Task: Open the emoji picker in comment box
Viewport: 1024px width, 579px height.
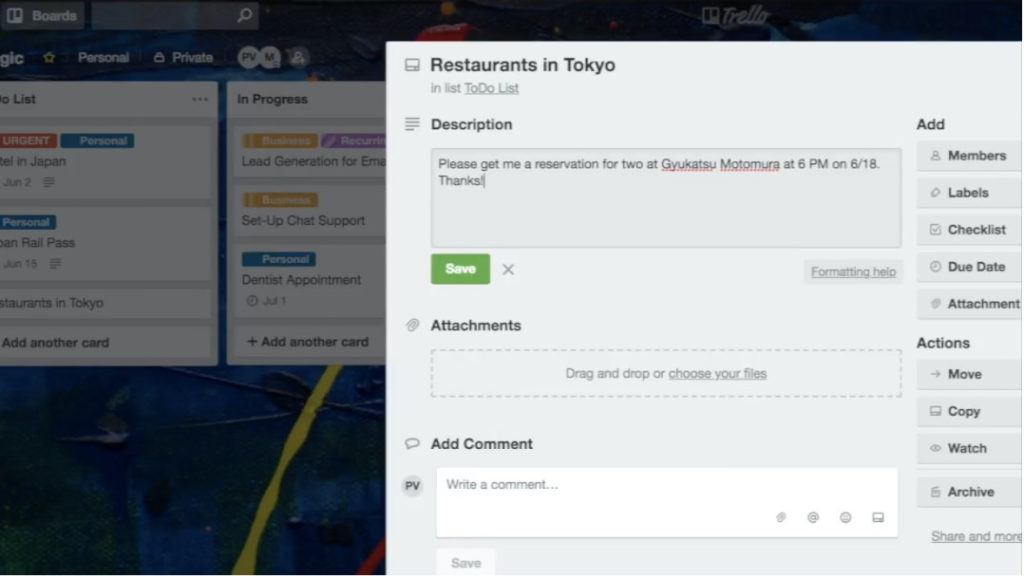Action: pos(846,517)
